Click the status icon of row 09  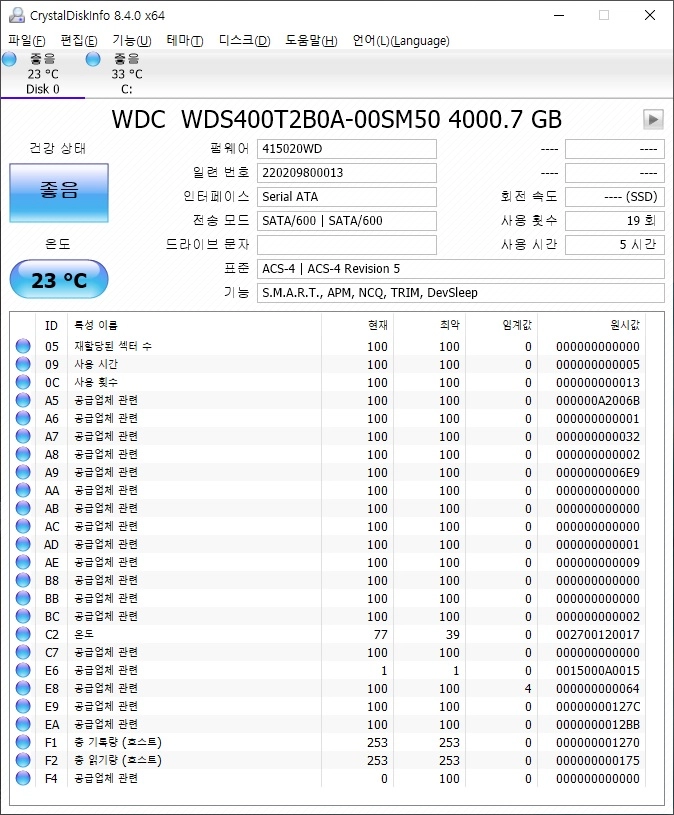tap(23, 364)
